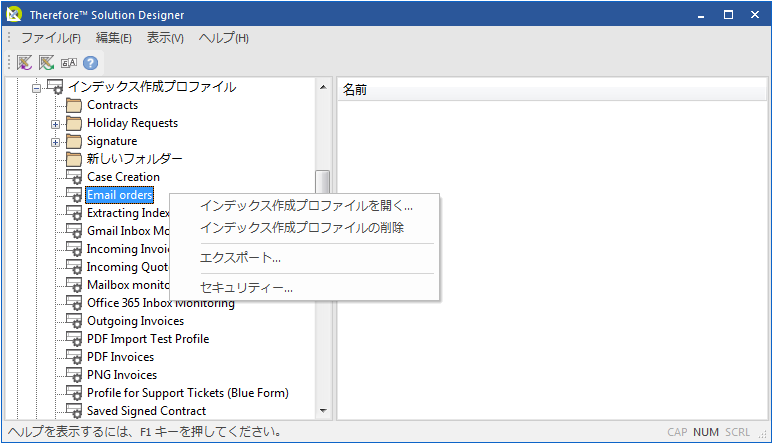The image size is (773, 444).
Task: Select the Saved Signed Contract profile
Action: point(146,411)
